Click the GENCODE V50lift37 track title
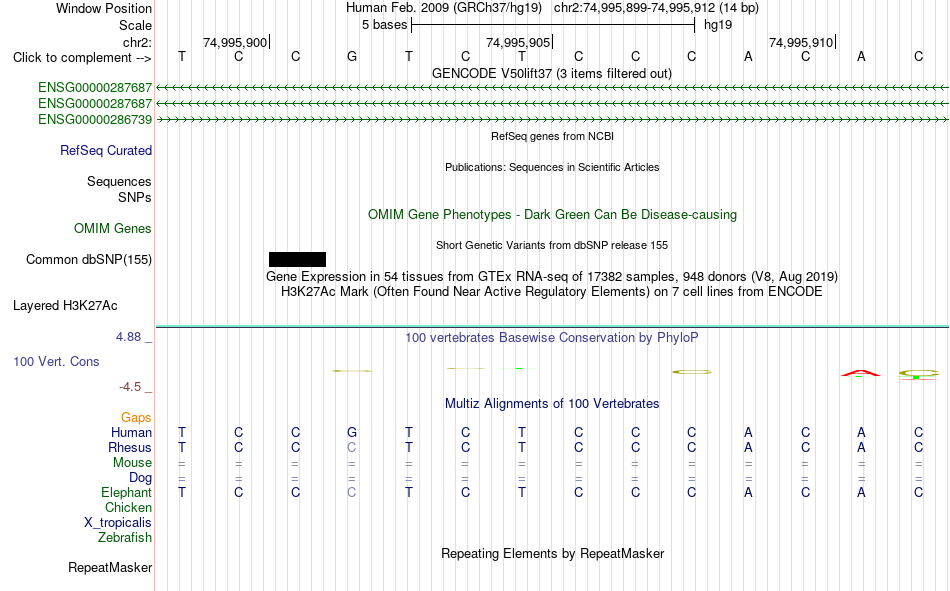 coord(552,73)
